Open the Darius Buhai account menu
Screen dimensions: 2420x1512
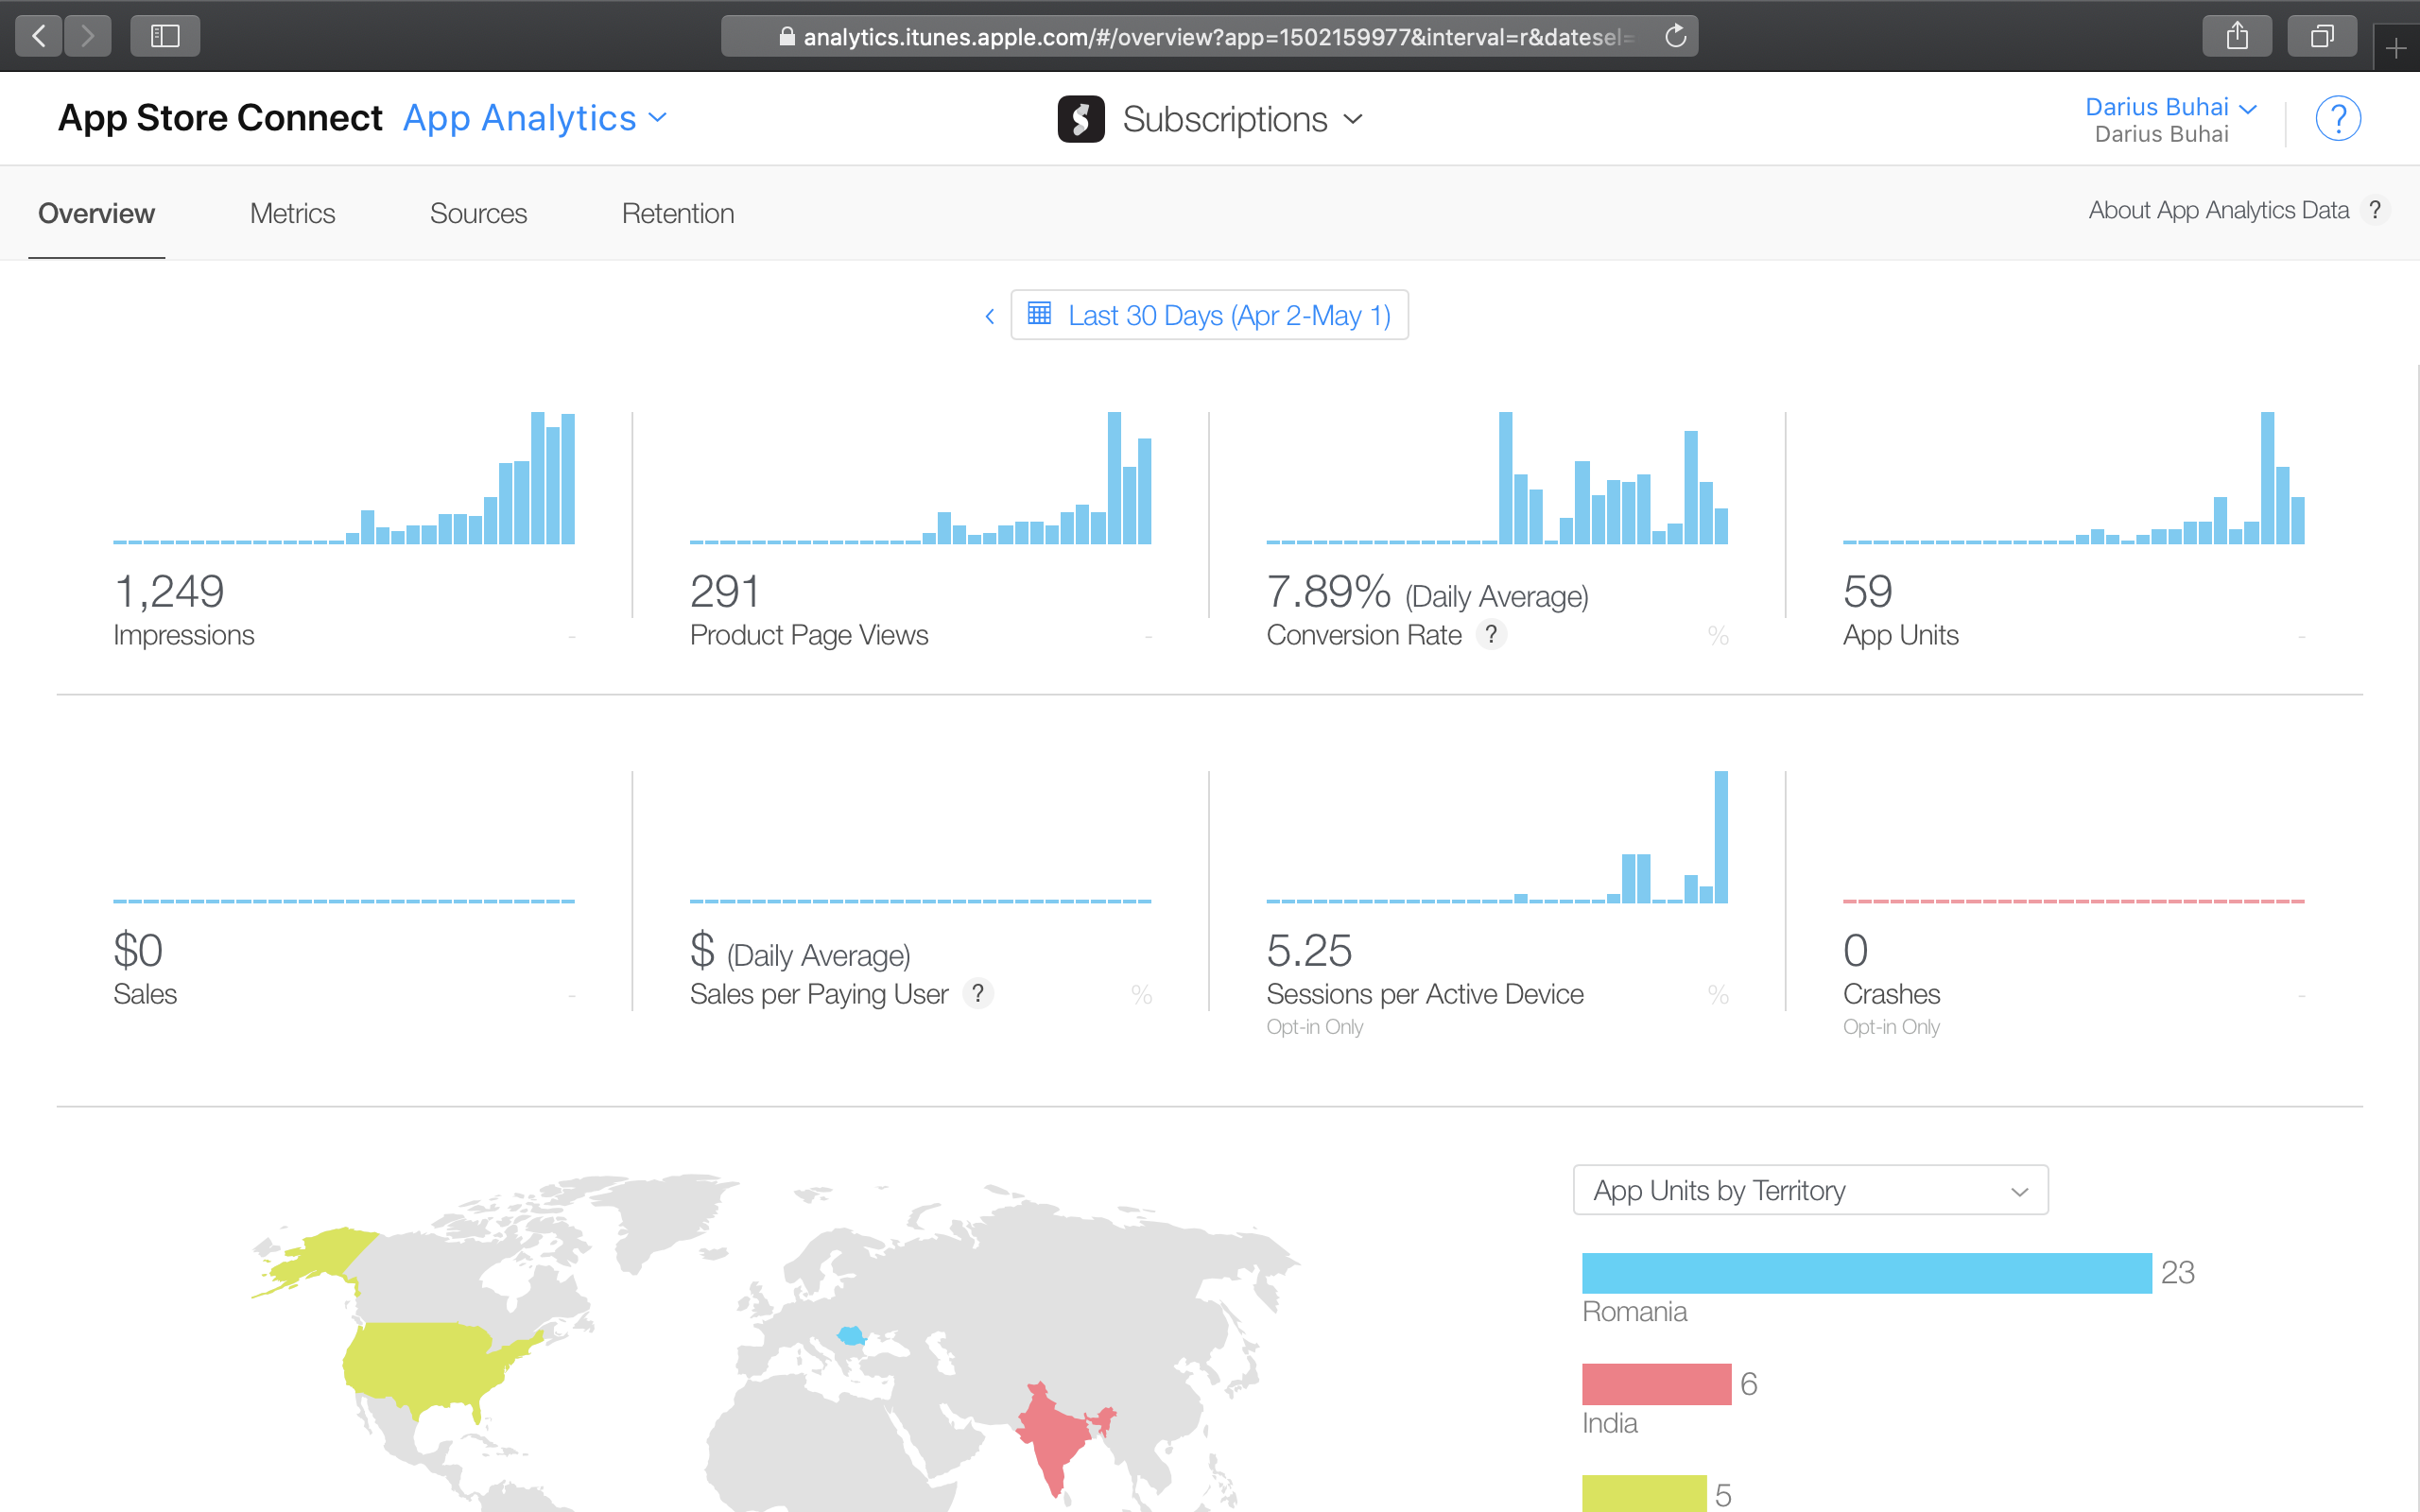(x=2170, y=107)
